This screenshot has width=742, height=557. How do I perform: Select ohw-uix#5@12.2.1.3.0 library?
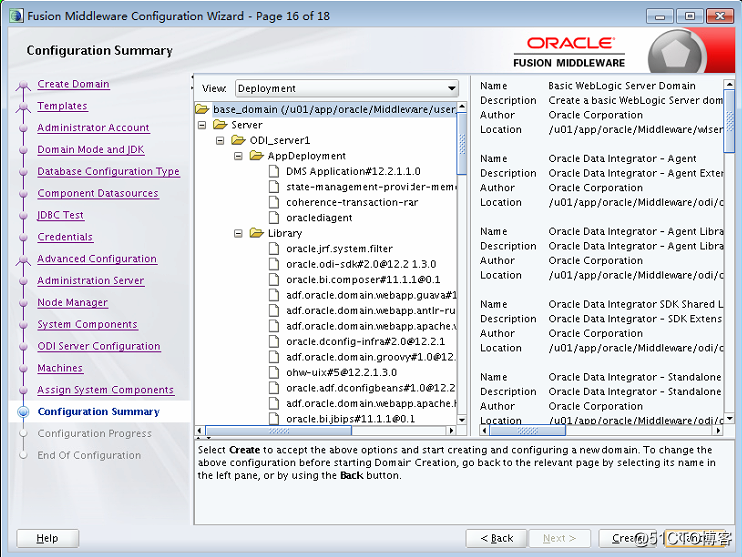341,372
